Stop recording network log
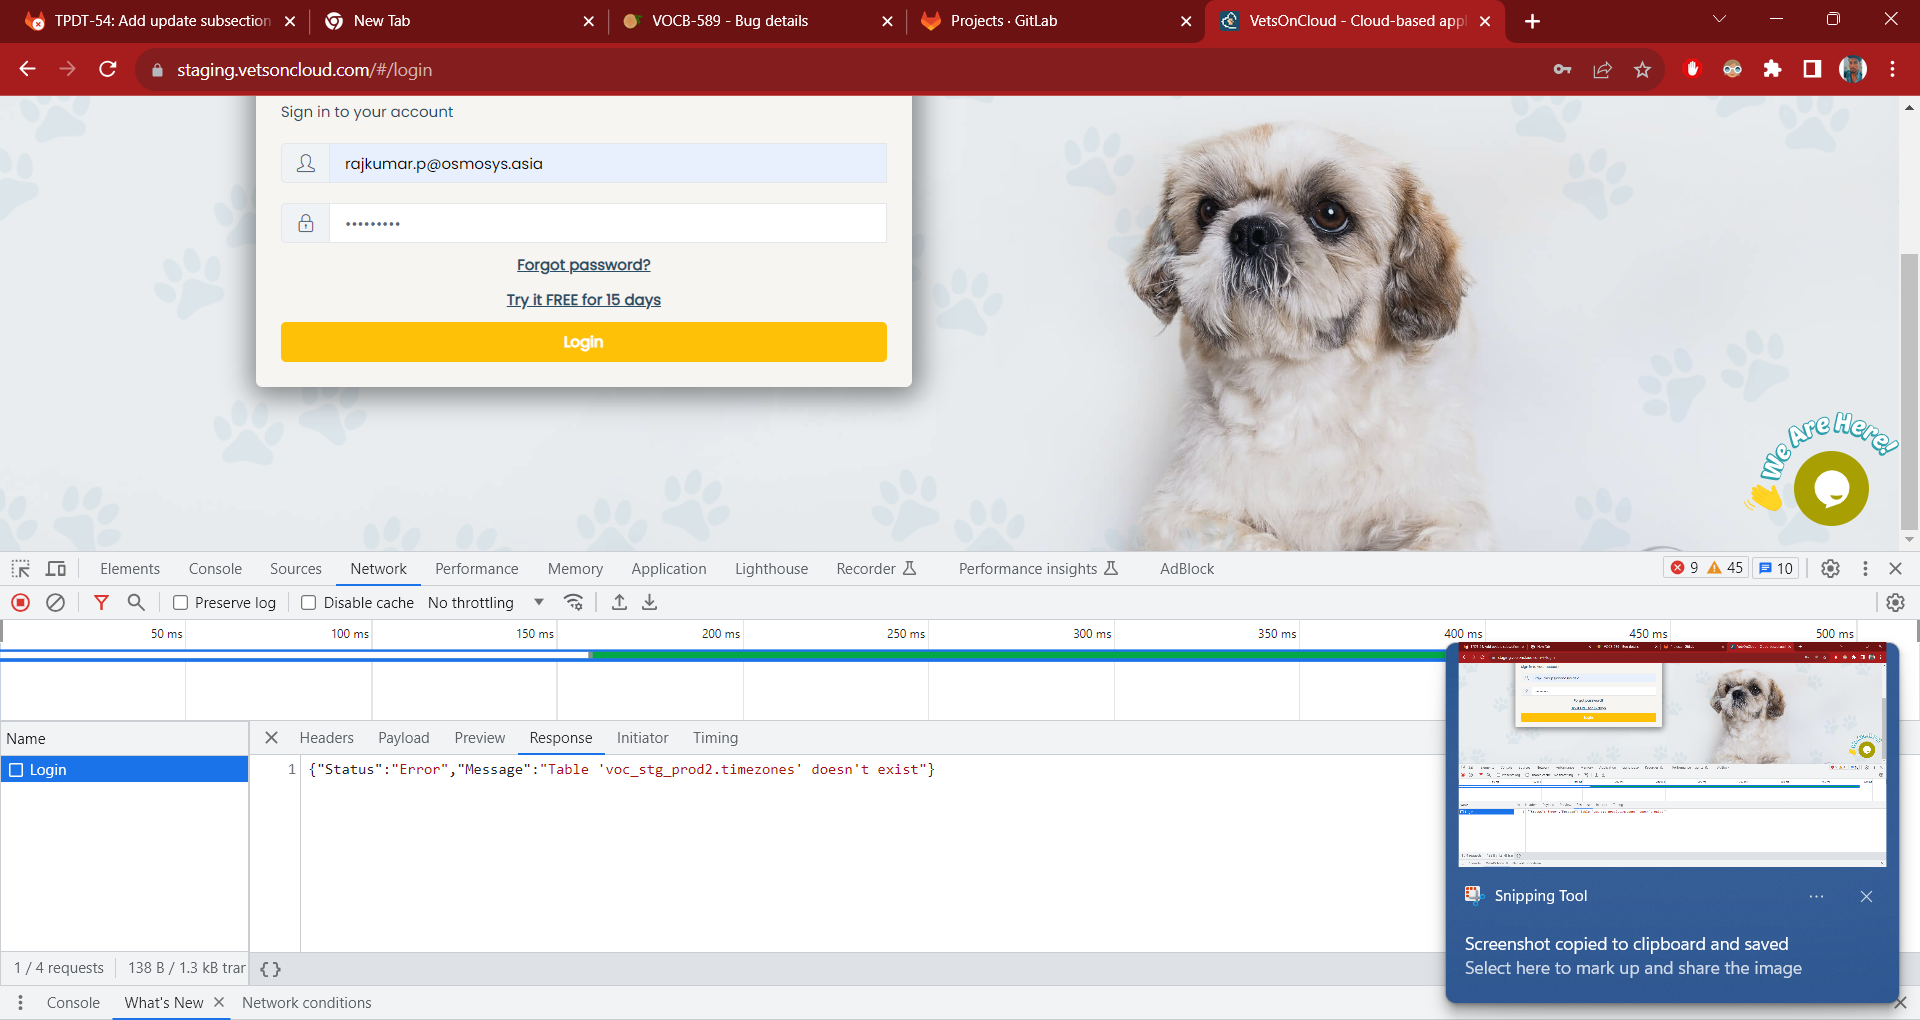 [x=20, y=603]
